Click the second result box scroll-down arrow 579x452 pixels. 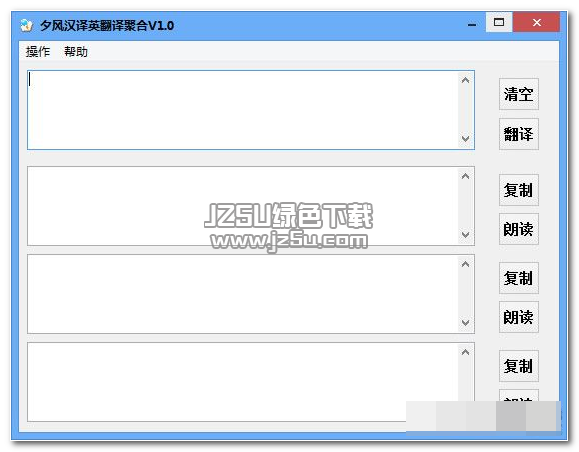click(x=466, y=322)
